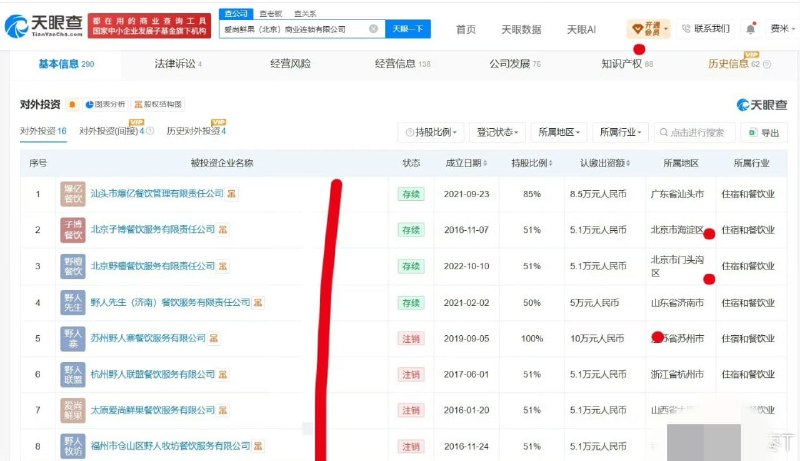Click 联系我们 contact link
The height and width of the screenshot is (461, 800).
click(x=706, y=29)
